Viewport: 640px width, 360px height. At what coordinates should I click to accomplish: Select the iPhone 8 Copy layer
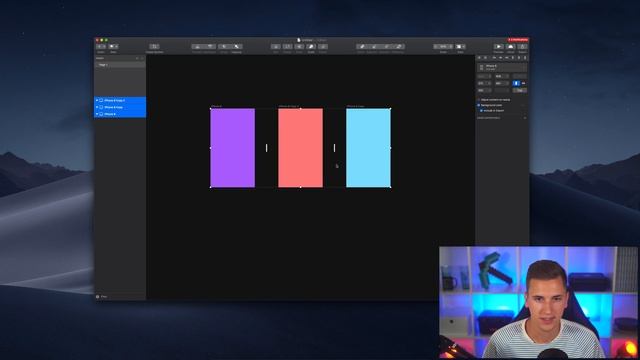tap(120, 107)
